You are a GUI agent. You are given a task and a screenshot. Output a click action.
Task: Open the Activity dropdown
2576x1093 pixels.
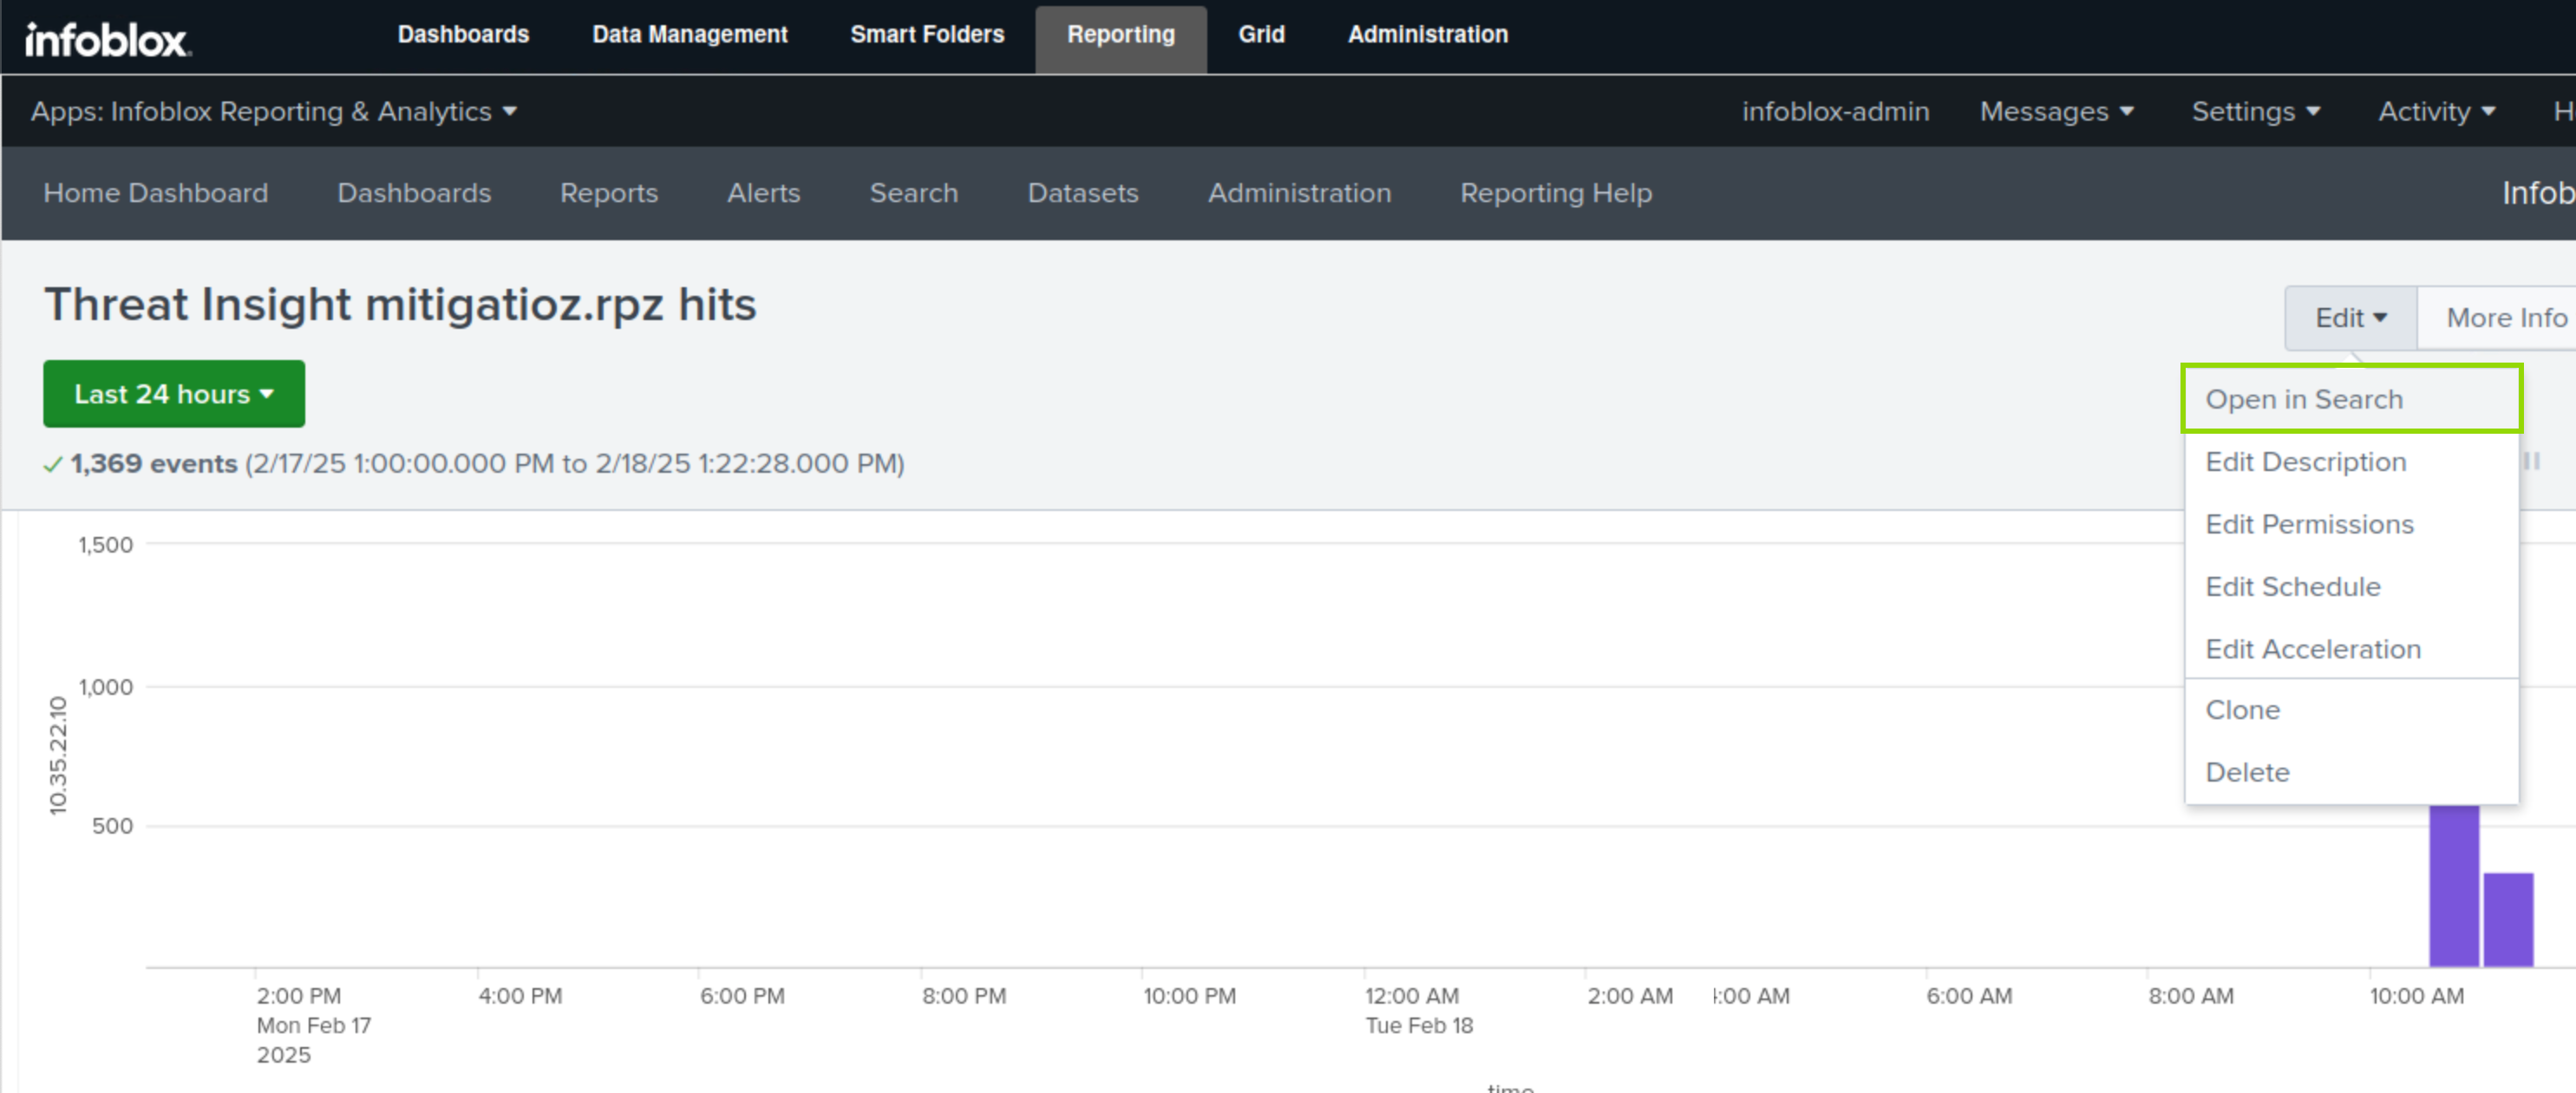2436,111
